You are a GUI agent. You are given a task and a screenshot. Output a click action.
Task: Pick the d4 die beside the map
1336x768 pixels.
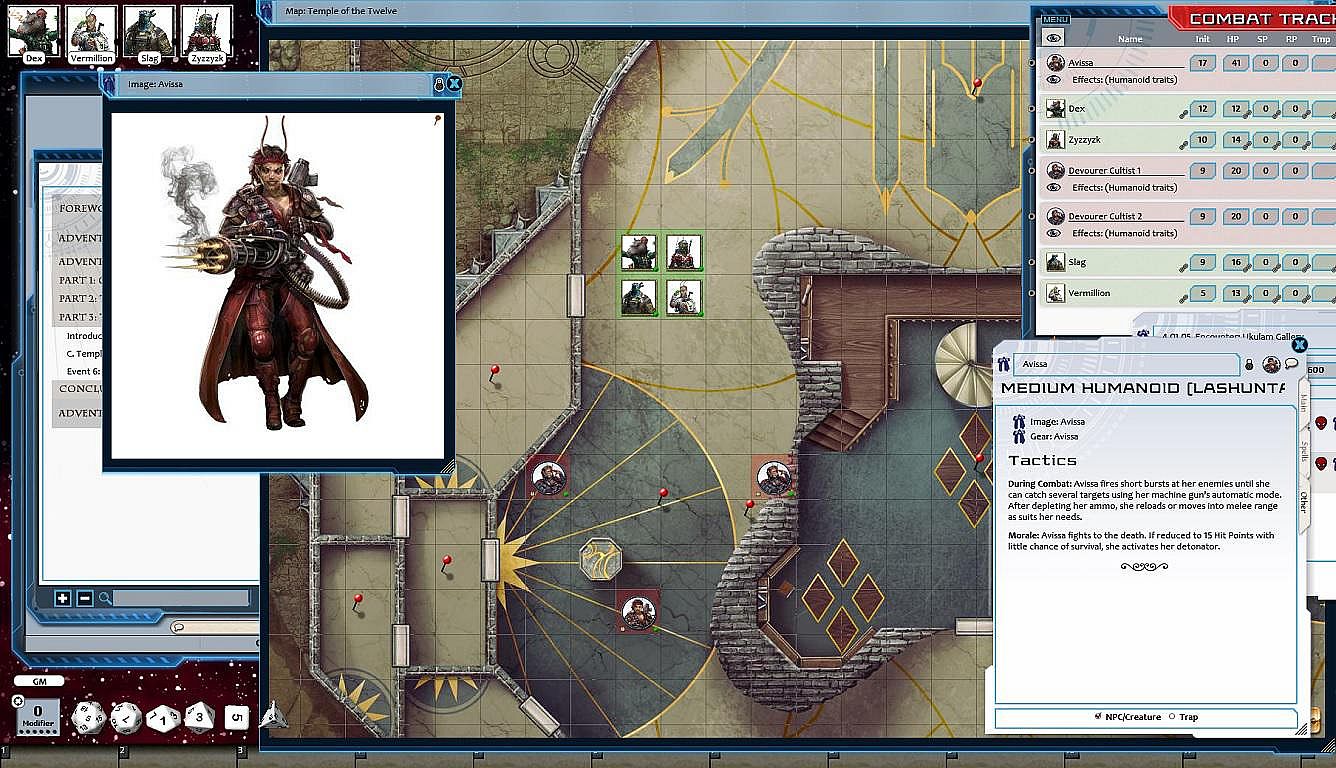click(273, 713)
